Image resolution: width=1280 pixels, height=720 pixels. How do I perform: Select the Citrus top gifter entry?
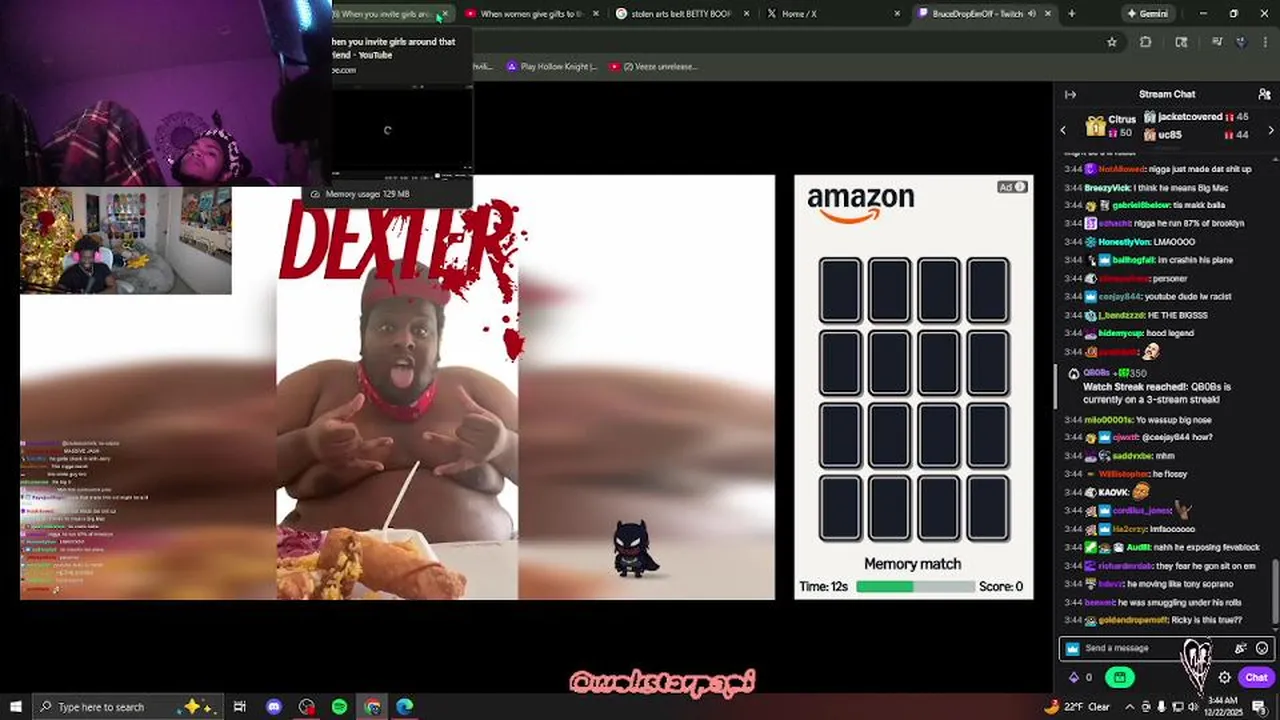click(x=1110, y=126)
